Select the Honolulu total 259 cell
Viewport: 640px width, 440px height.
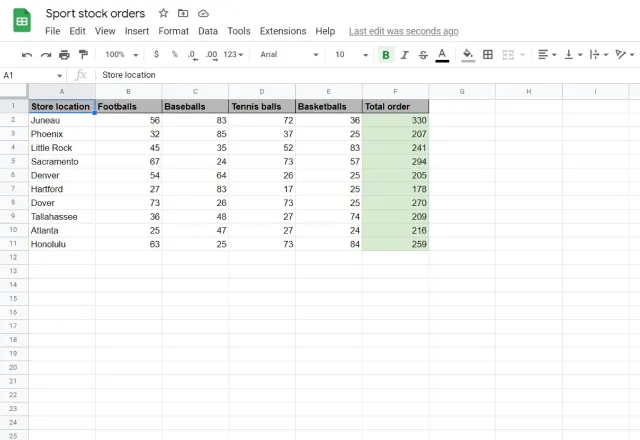tap(396, 244)
